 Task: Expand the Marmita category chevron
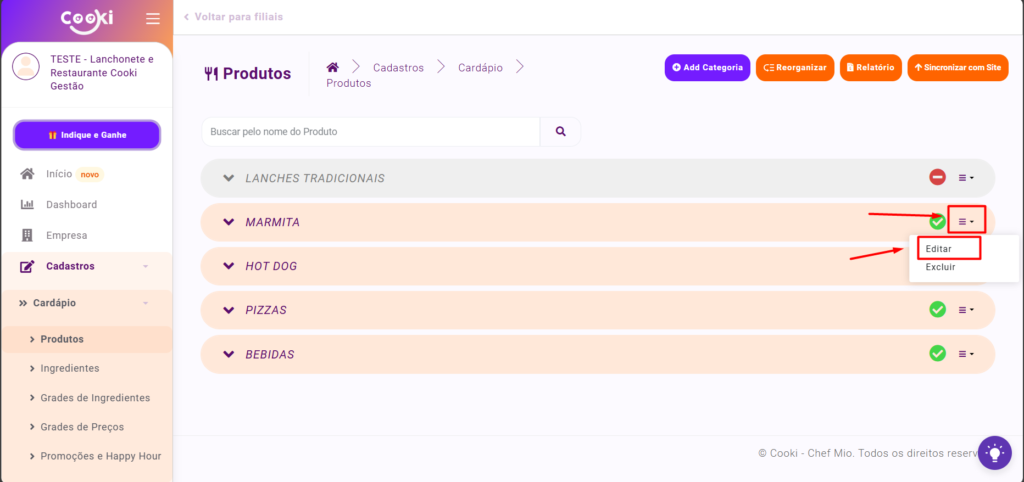tap(229, 222)
